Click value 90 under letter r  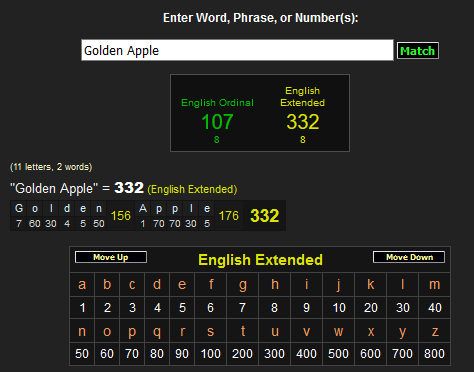click(x=182, y=353)
